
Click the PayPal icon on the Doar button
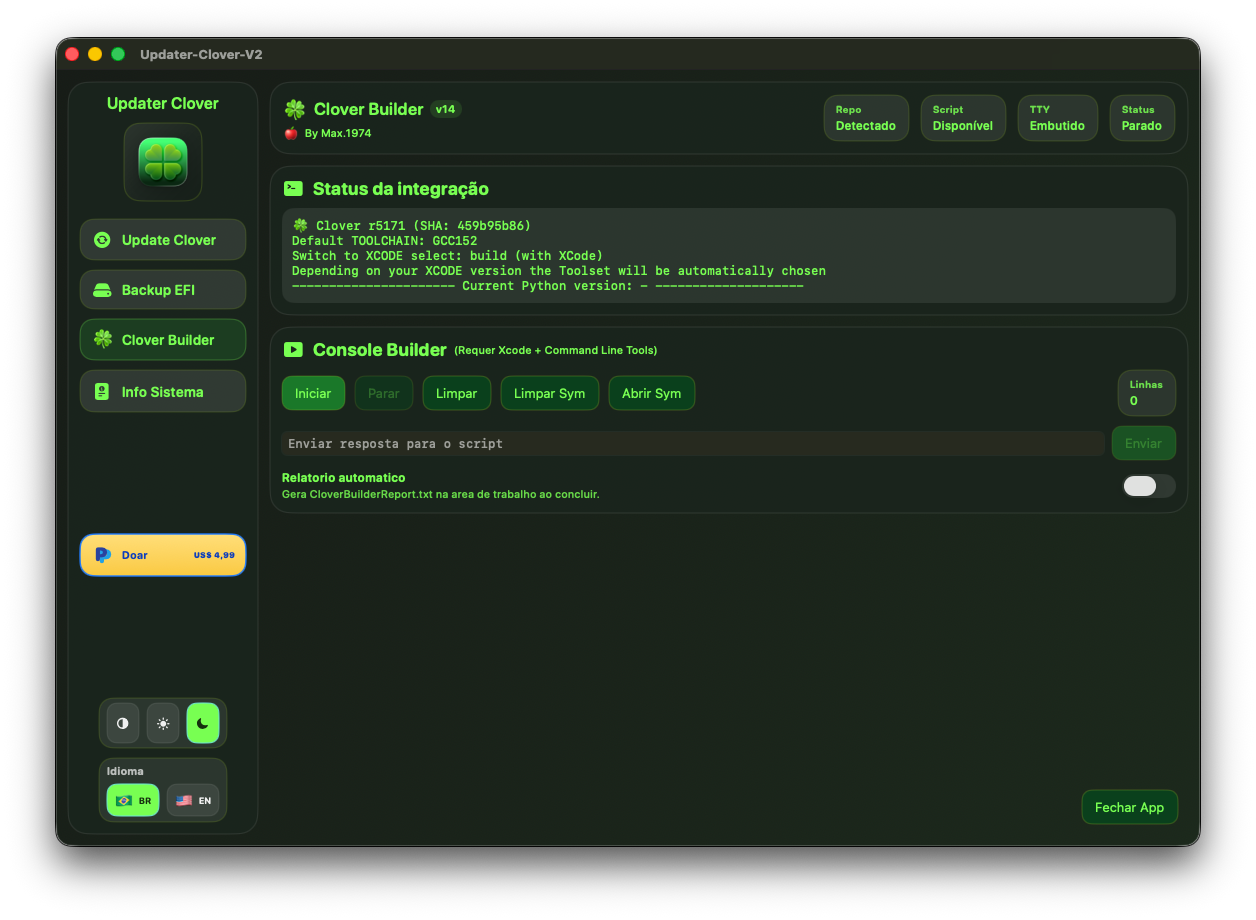point(103,554)
